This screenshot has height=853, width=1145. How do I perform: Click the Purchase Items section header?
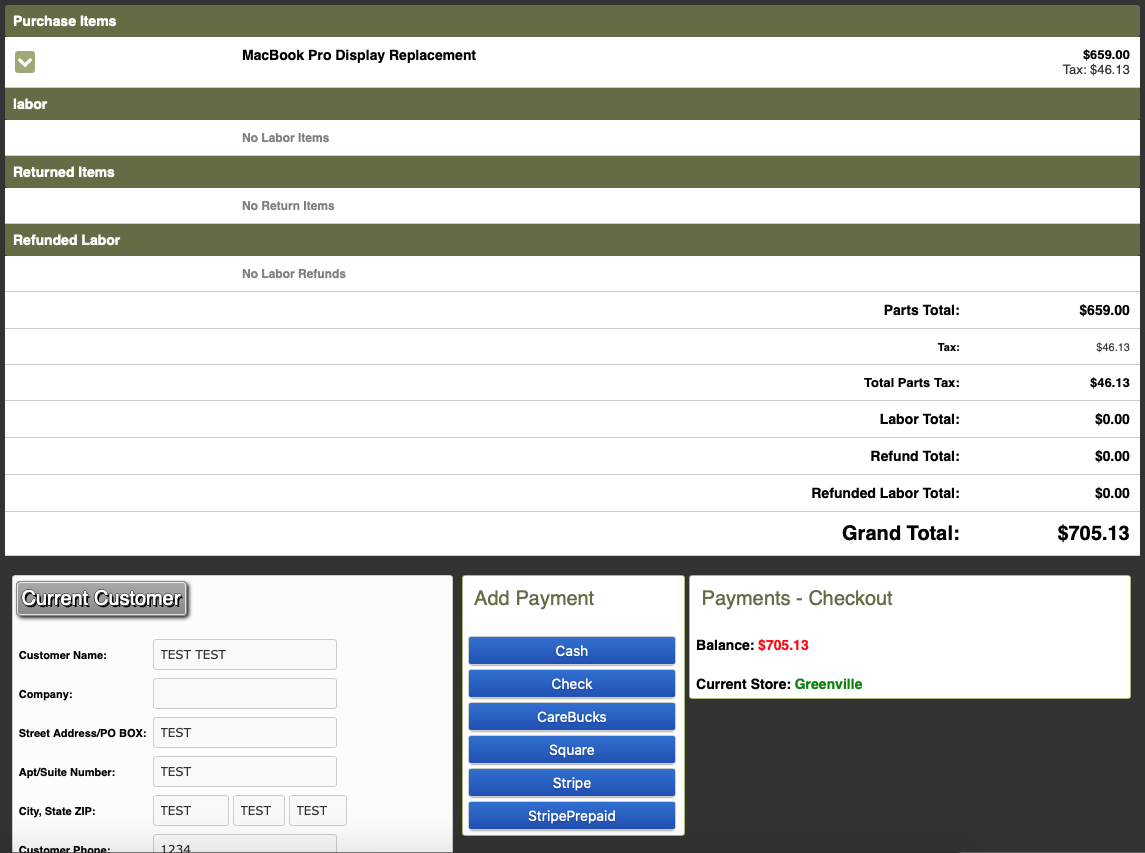click(65, 21)
